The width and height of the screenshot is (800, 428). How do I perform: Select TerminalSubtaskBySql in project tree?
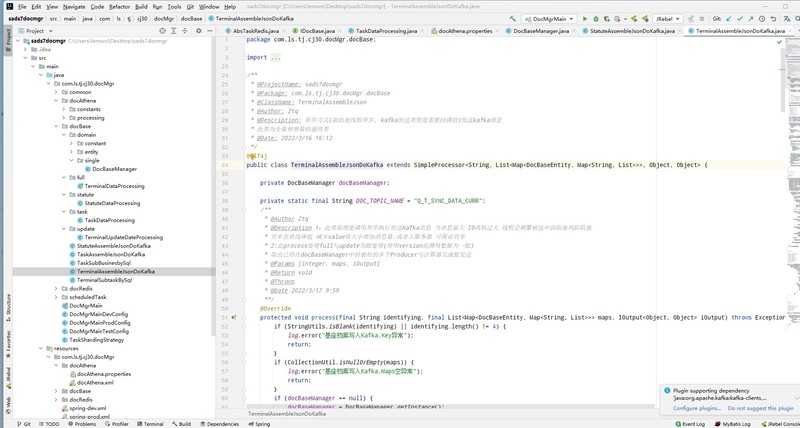pos(101,280)
